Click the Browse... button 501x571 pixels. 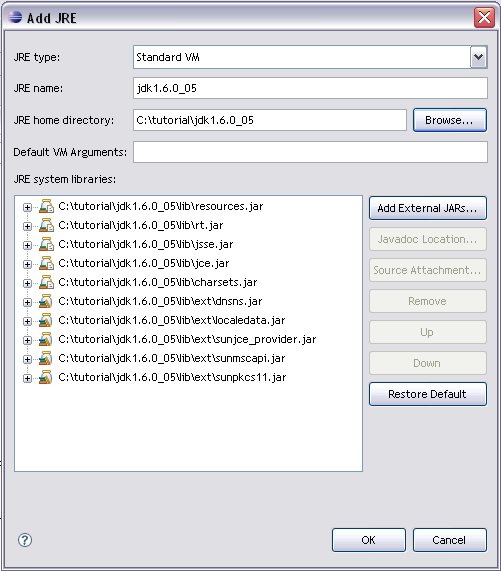click(450, 120)
